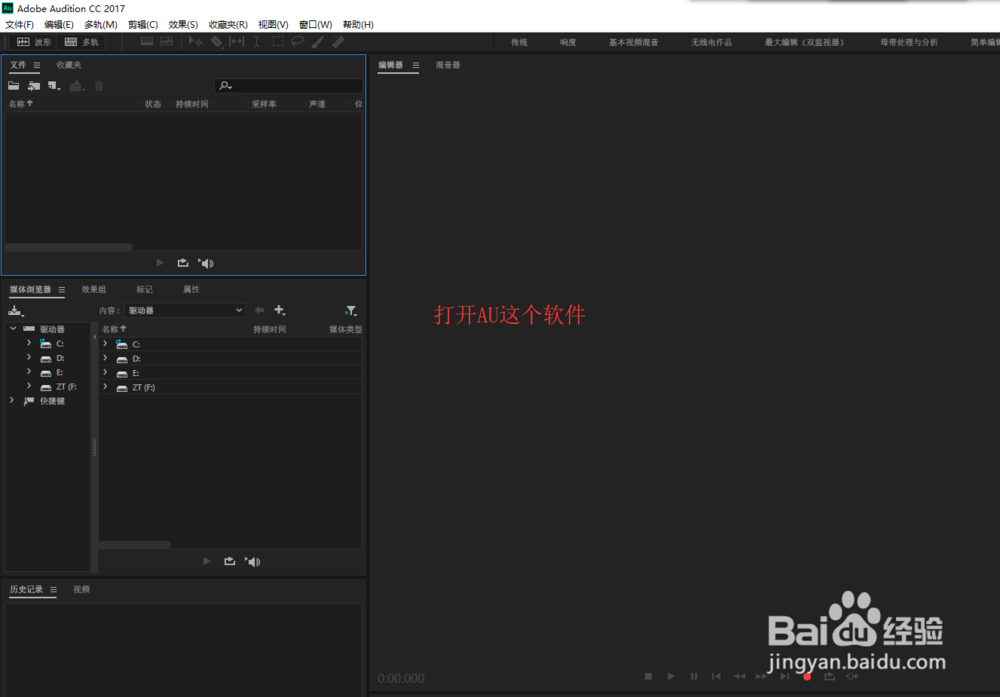Open the 媒体浏览器 panel menu icon

pyautogui.click(x=62, y=290)
